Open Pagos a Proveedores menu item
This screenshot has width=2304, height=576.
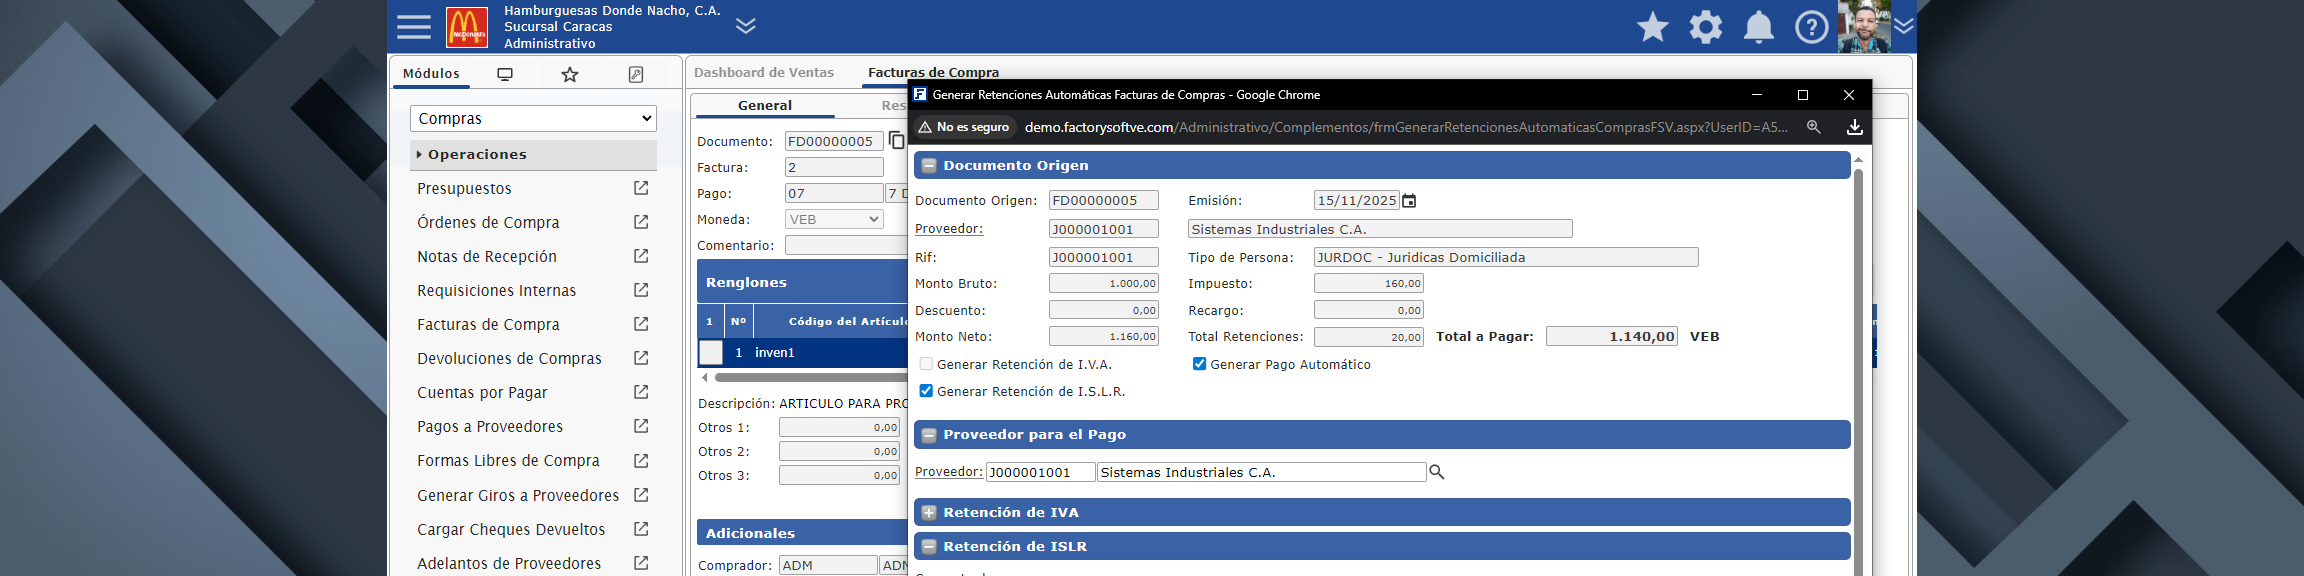coord(490,427)
